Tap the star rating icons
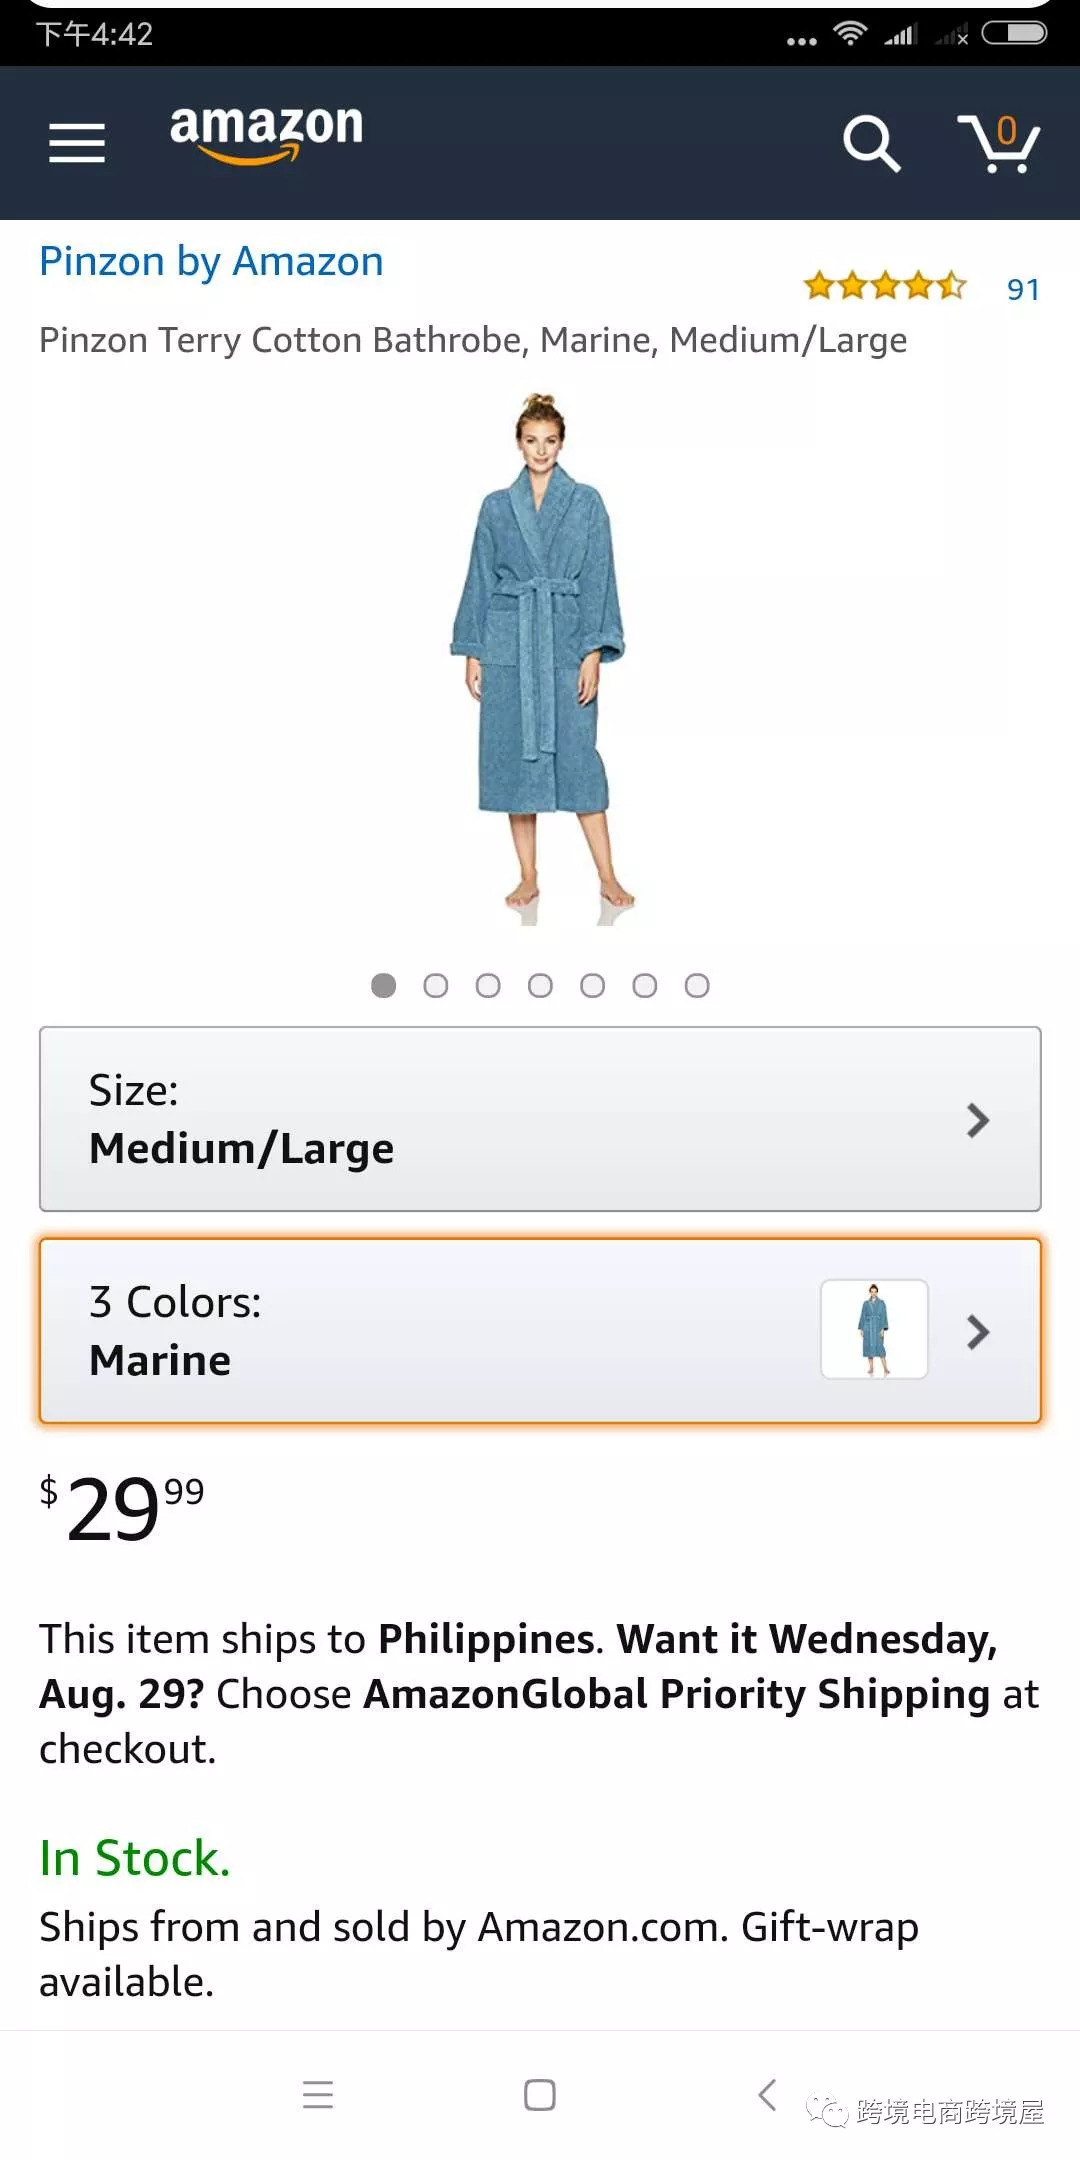This screenshot has height=2160, width=1080. (x=885, y=287)
